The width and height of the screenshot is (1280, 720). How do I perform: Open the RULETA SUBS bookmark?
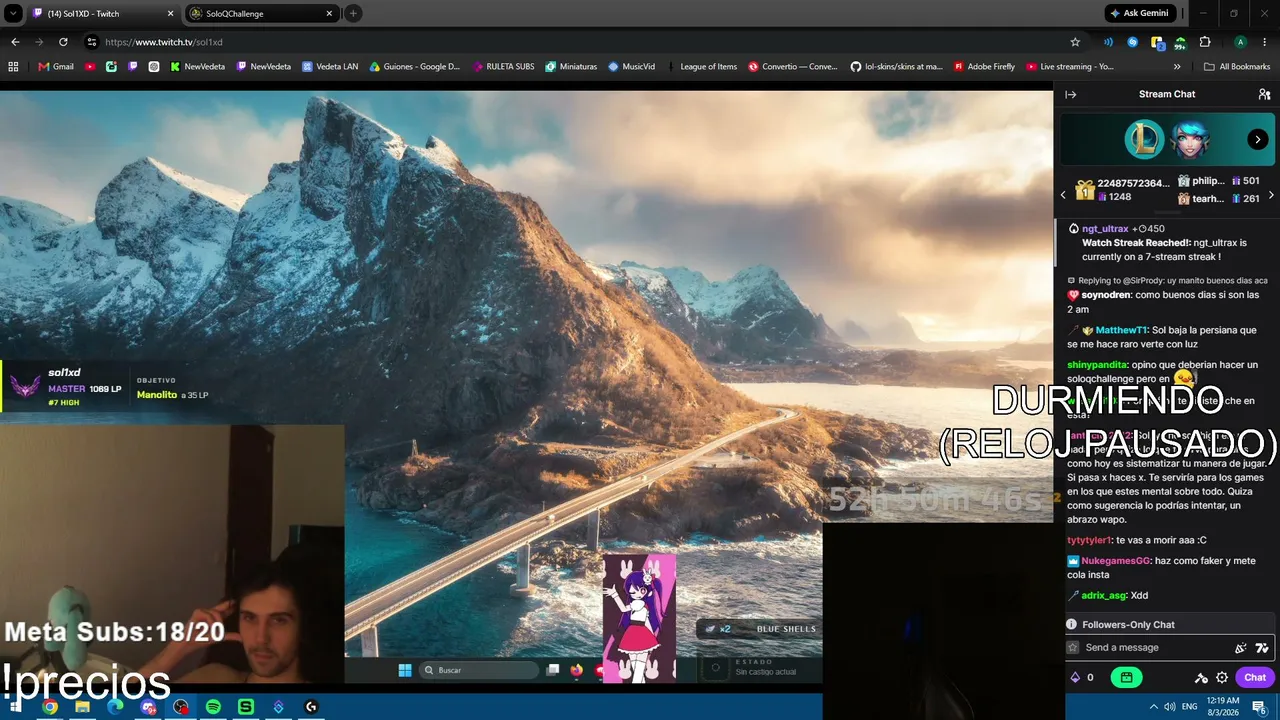point(502,67)
